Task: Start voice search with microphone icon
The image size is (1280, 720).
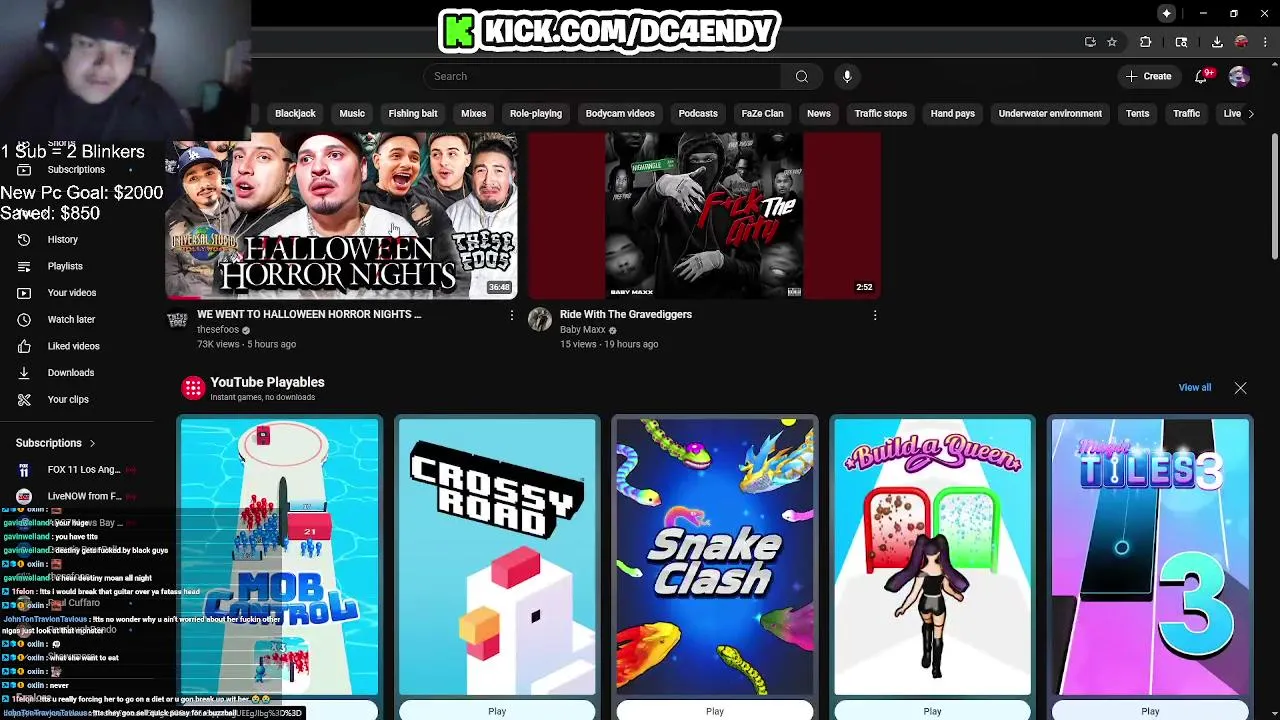Action: (x=847, y=76)
